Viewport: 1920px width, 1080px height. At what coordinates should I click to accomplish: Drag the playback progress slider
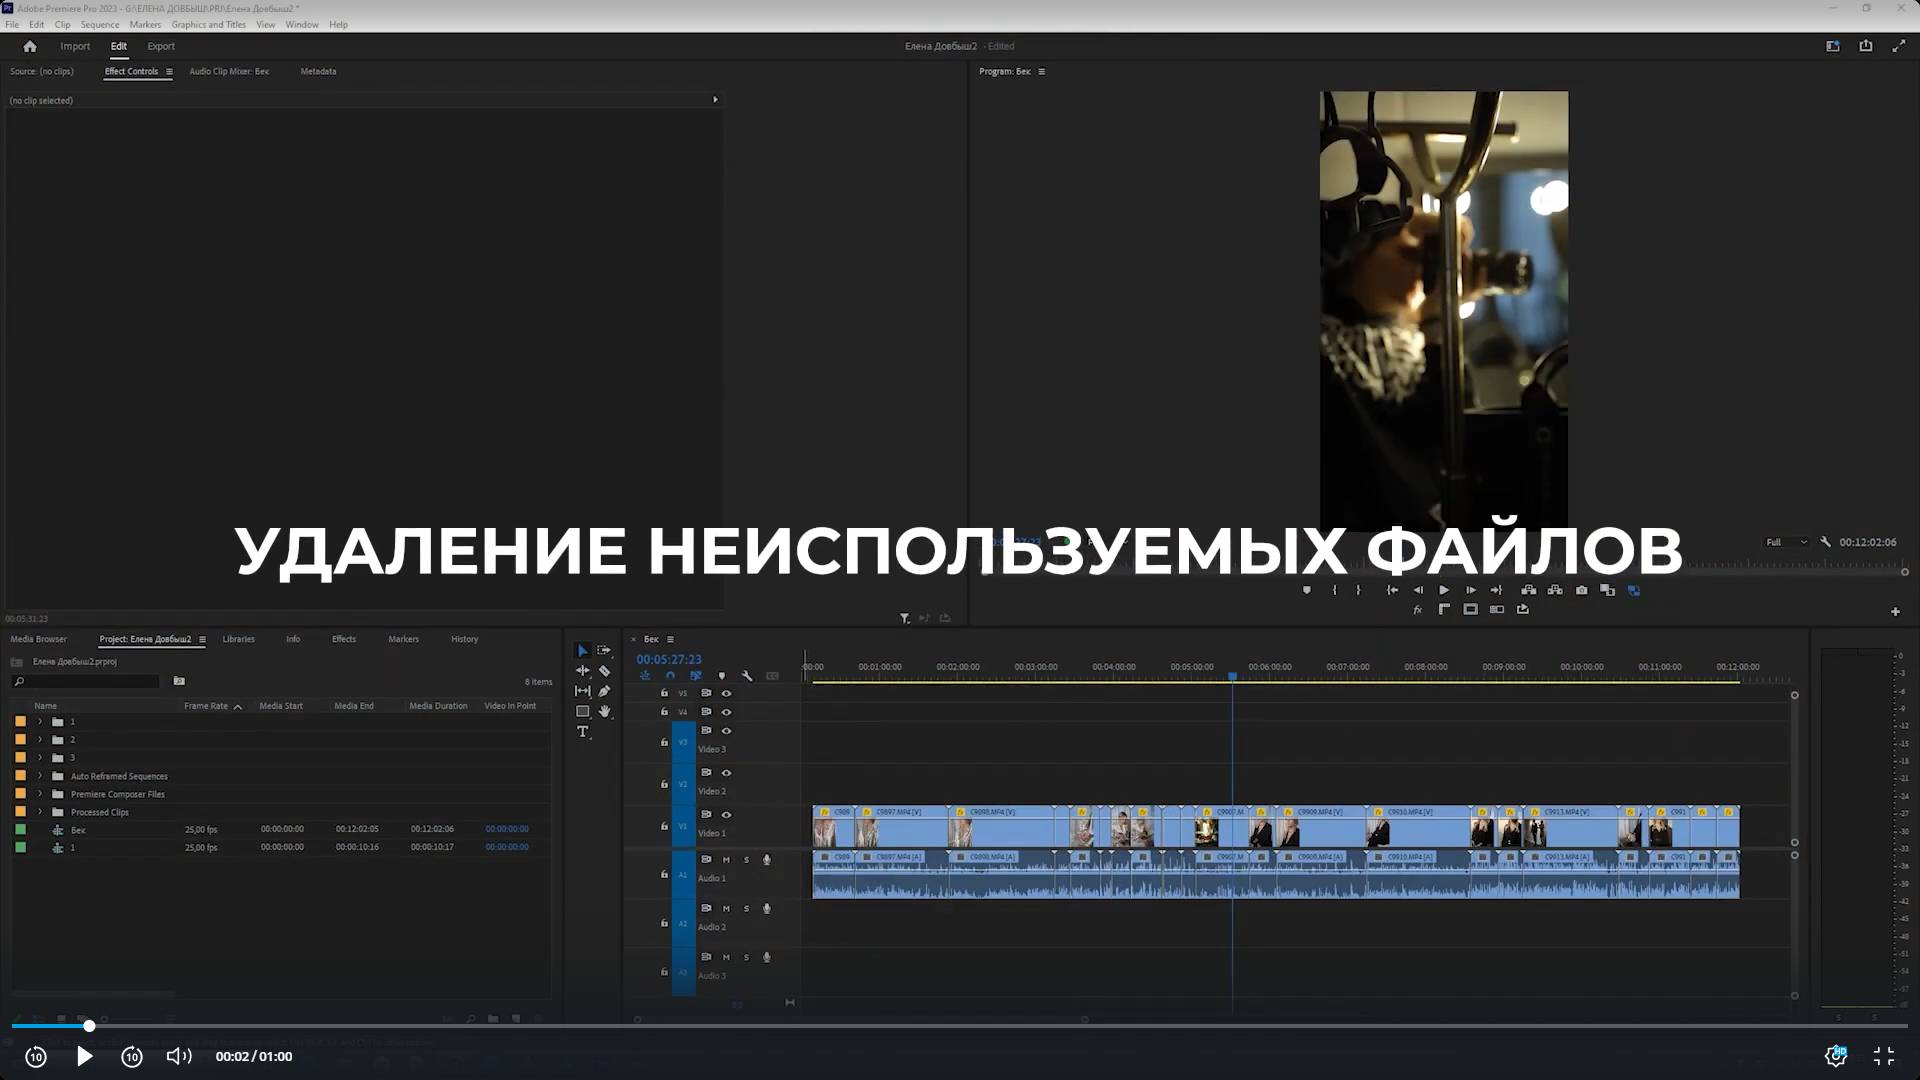point(88,1026)
